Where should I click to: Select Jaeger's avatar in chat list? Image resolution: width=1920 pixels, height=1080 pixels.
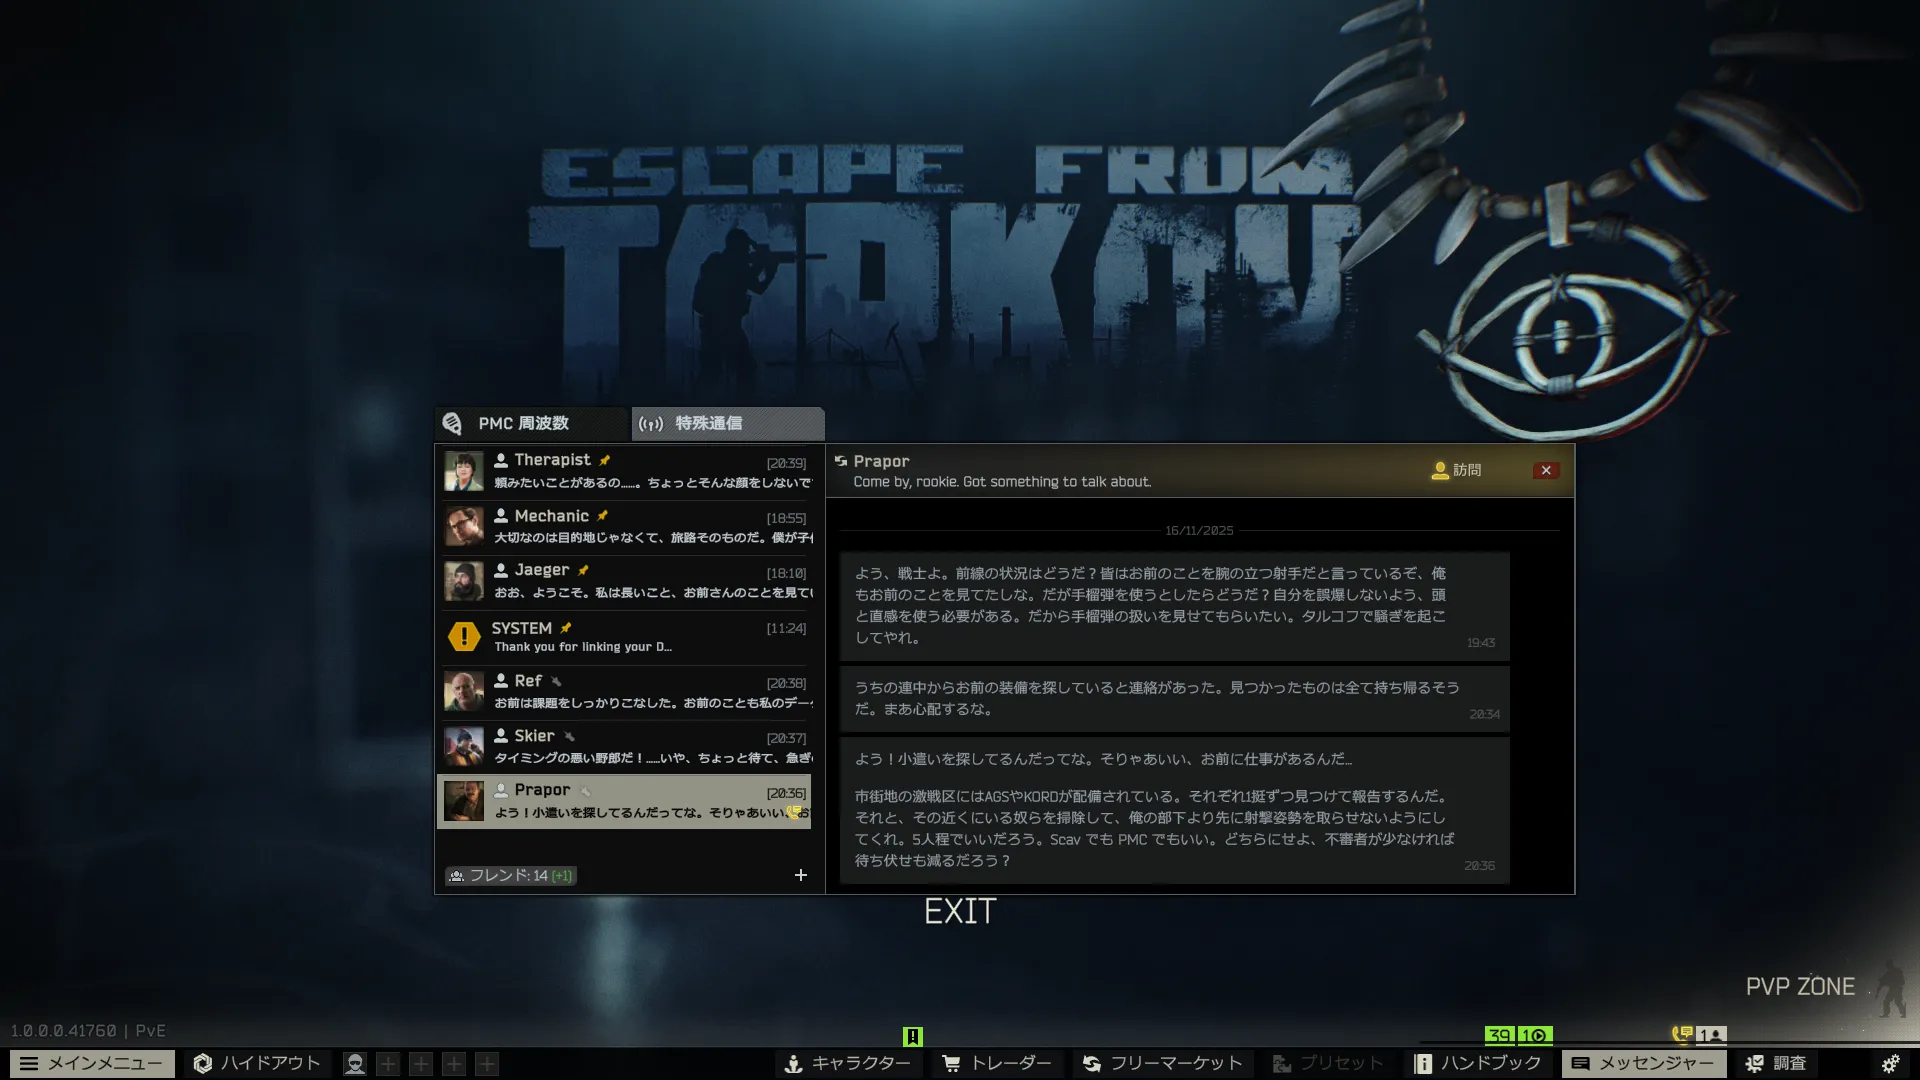click(x=464, y=581)
